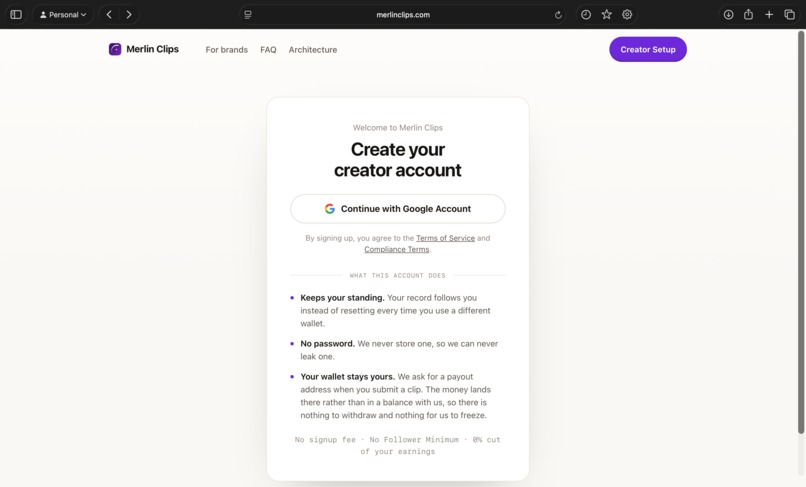Viewport: 806px width, 487px height.
Task: Toggle the browser sidebar icon
Action: click(16, 14)
